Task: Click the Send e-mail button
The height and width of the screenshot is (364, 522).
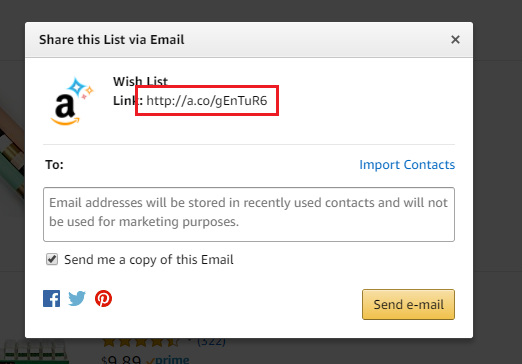Action: pos(408,304)
